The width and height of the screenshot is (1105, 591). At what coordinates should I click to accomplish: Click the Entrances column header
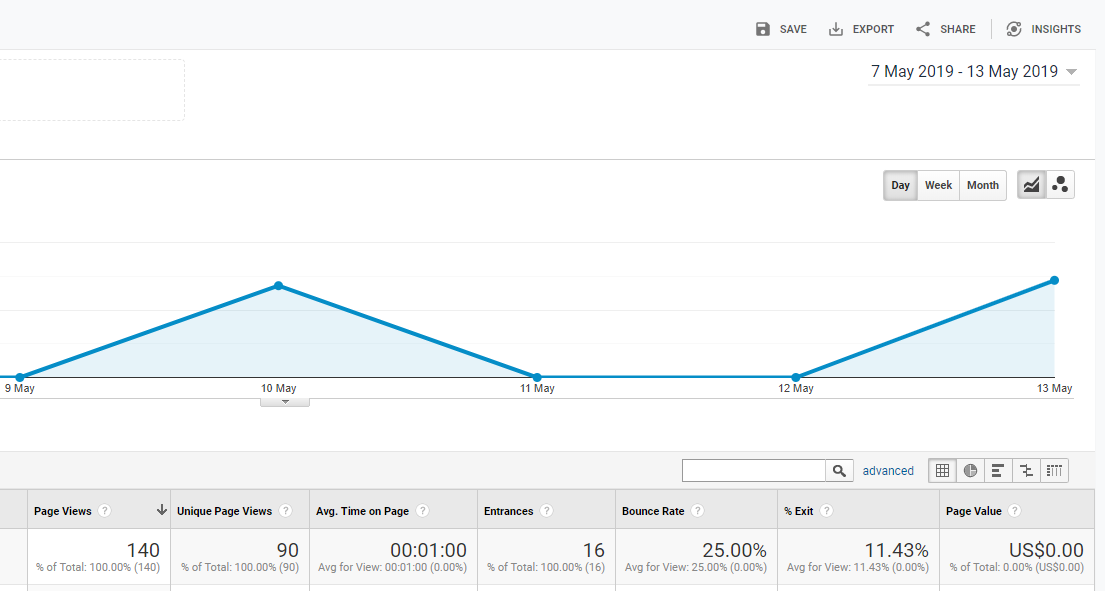(x=508, y=511)
